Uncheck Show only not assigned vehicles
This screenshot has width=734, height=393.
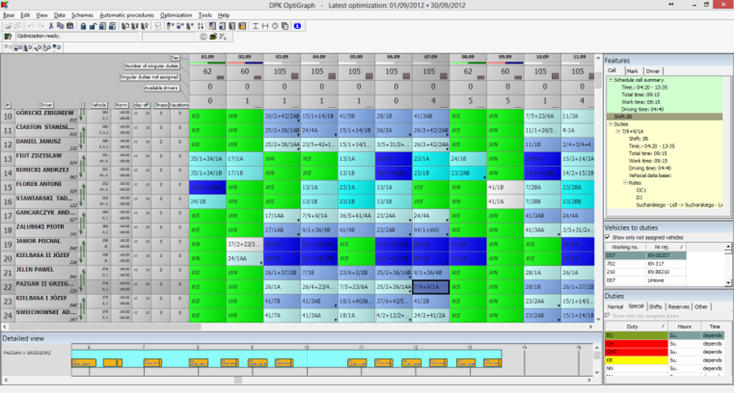[608, 237]
